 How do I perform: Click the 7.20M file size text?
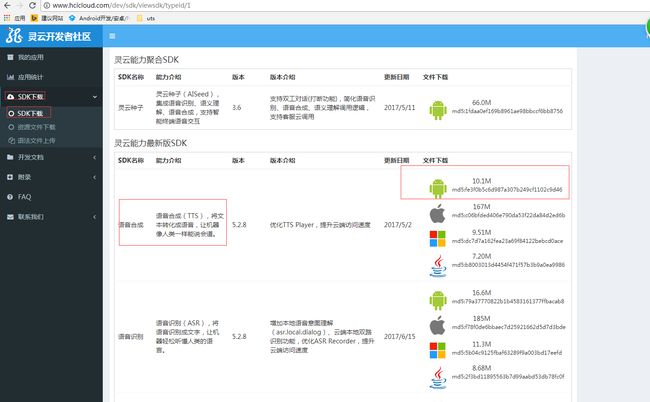point(481,257)
